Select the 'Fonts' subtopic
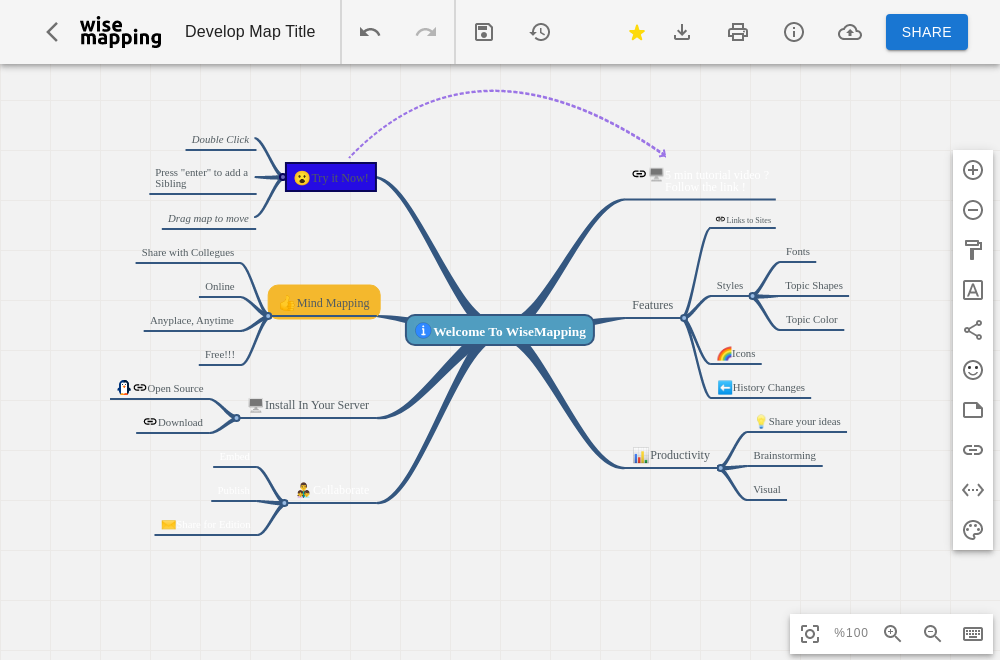The image size is (1000, 660). click(x=798, y=252)
